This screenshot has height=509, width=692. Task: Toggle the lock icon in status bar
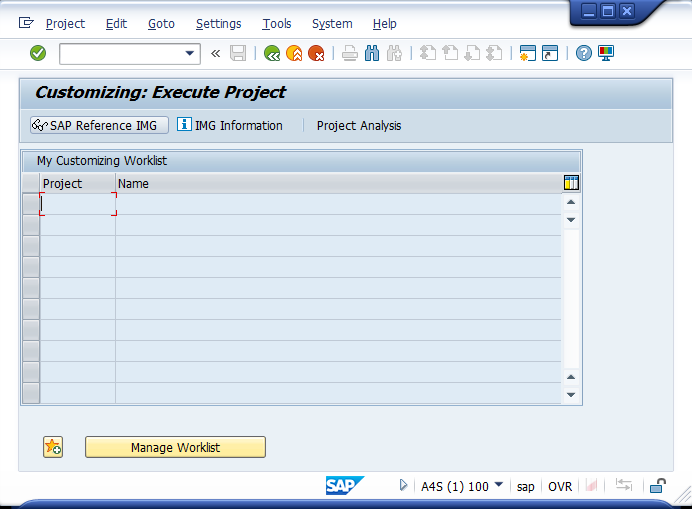coord(657,486)
